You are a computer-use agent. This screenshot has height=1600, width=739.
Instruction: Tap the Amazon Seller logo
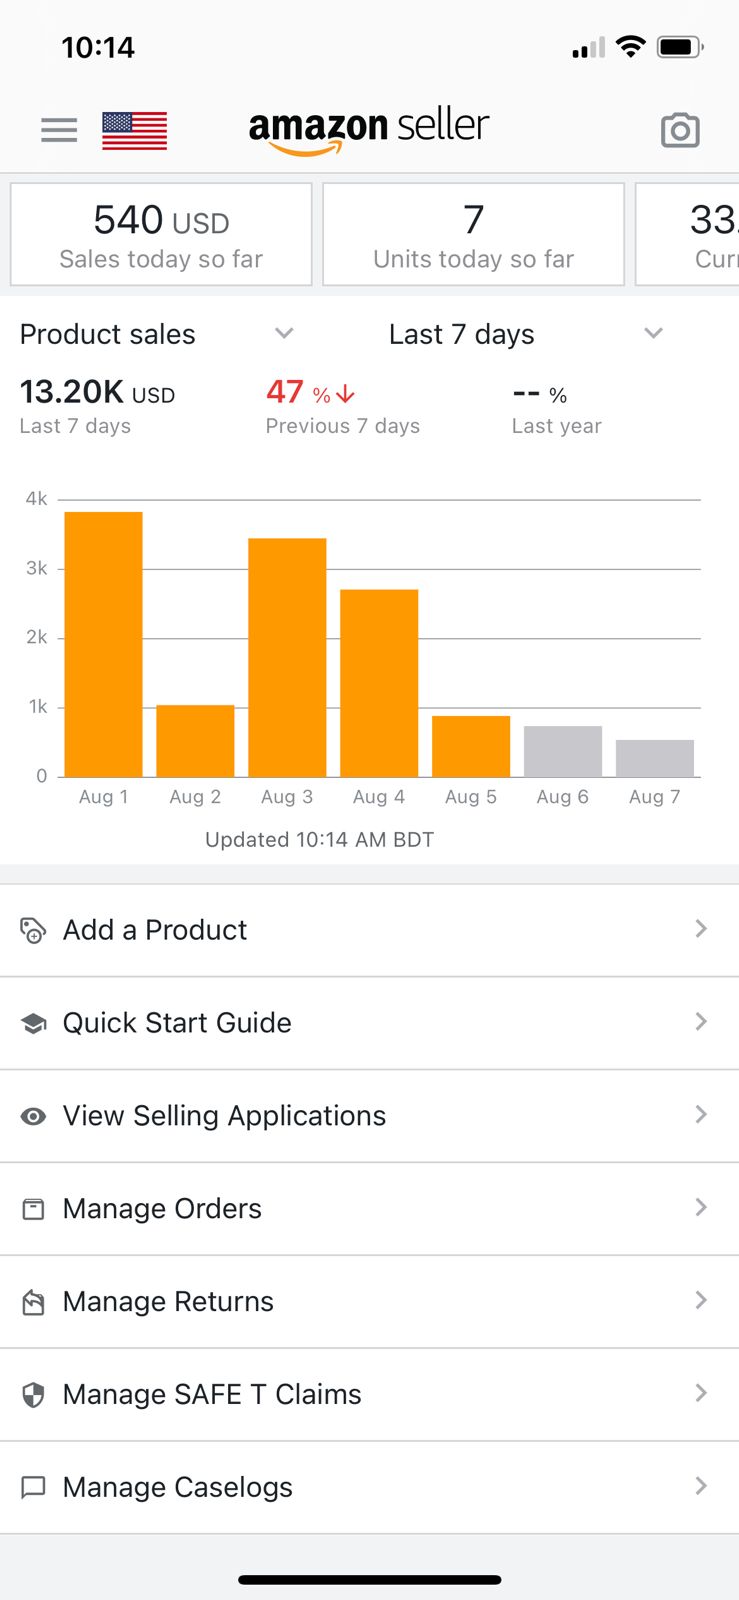point(369,130)
